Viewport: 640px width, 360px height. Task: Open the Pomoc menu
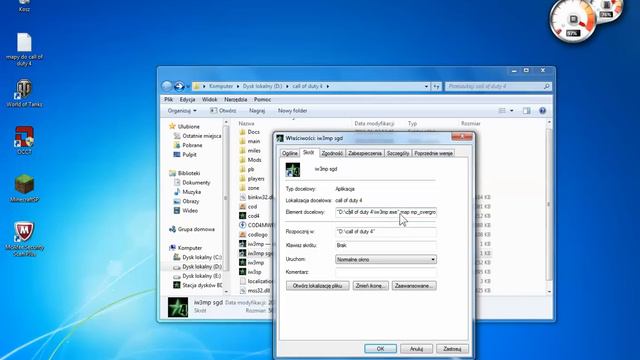(x=262, y=99)
